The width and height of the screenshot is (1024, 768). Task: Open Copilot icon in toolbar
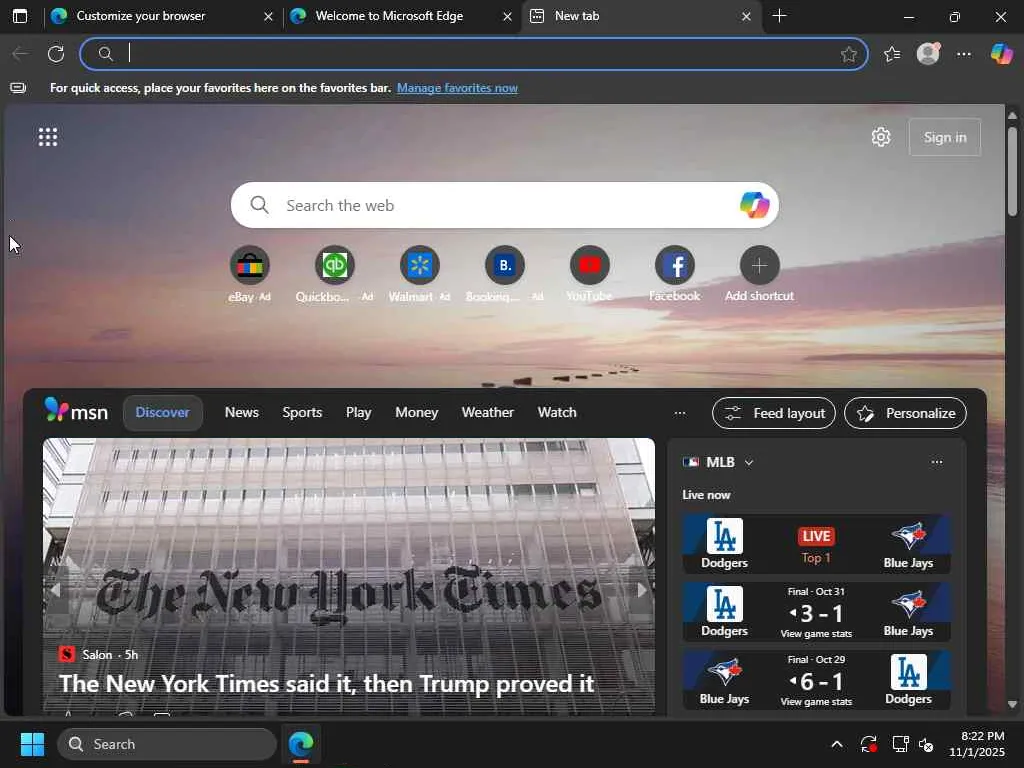pyautogui.click(x=1001, y=54)
